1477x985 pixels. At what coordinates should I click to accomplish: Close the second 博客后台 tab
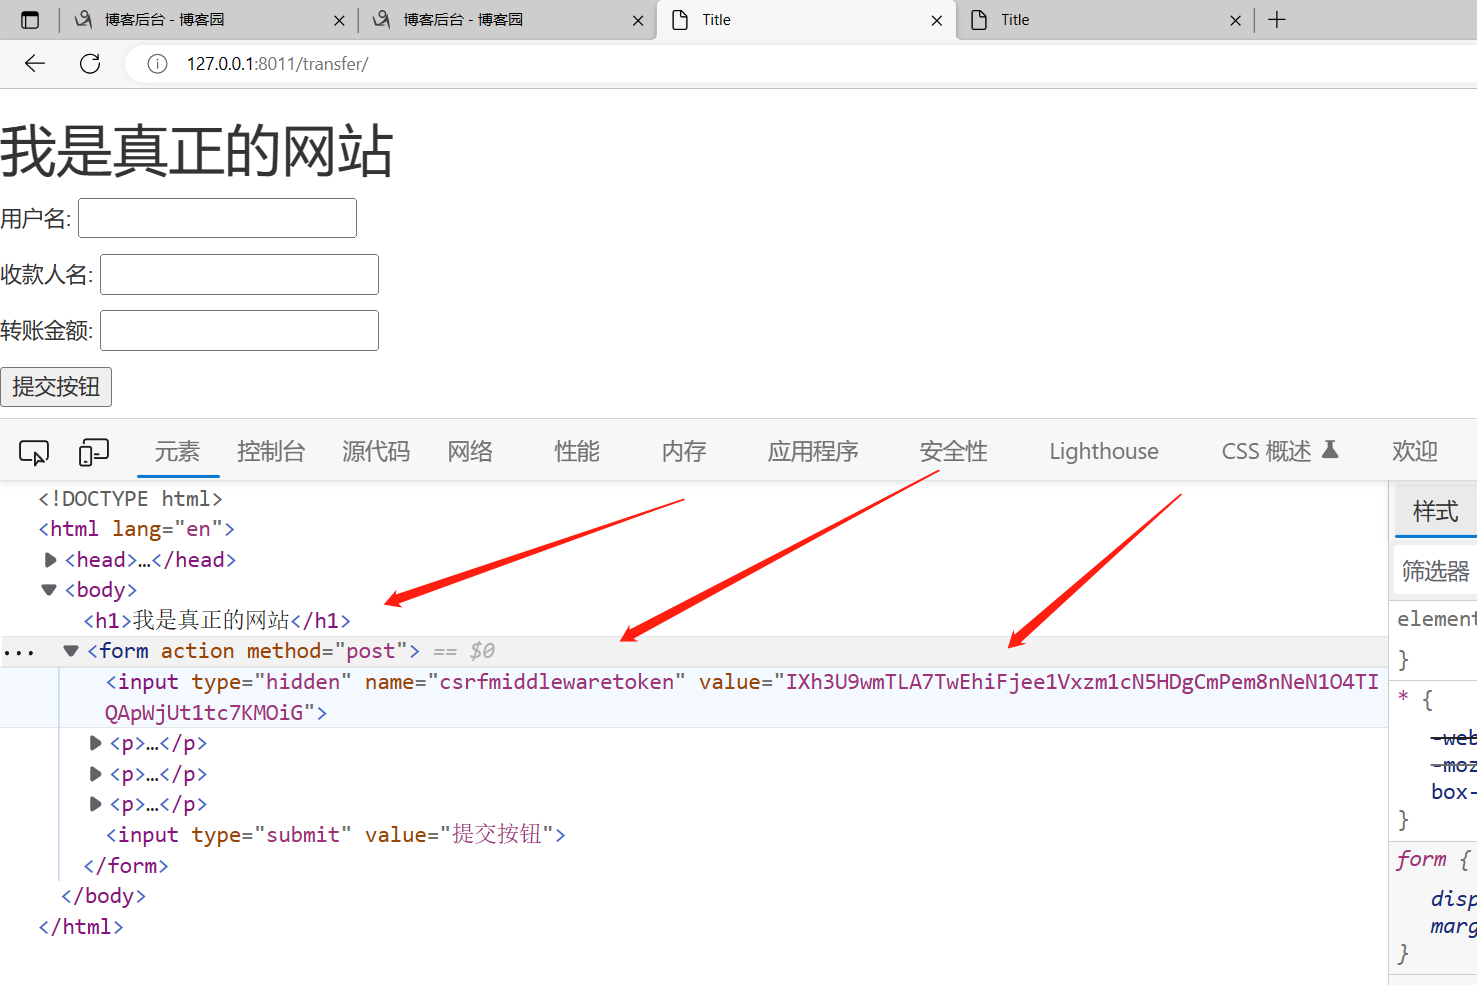[x=638, y=20]
